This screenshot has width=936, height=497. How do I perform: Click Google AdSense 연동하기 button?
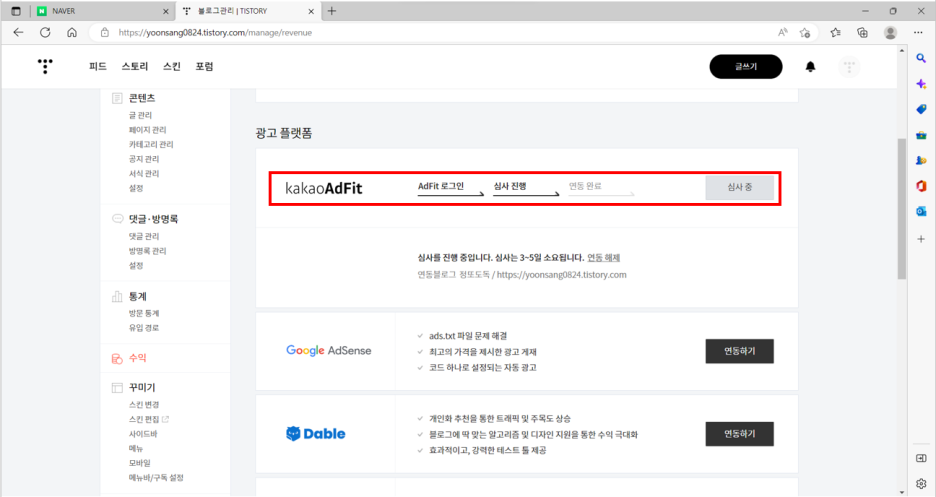tap(740, 351)
